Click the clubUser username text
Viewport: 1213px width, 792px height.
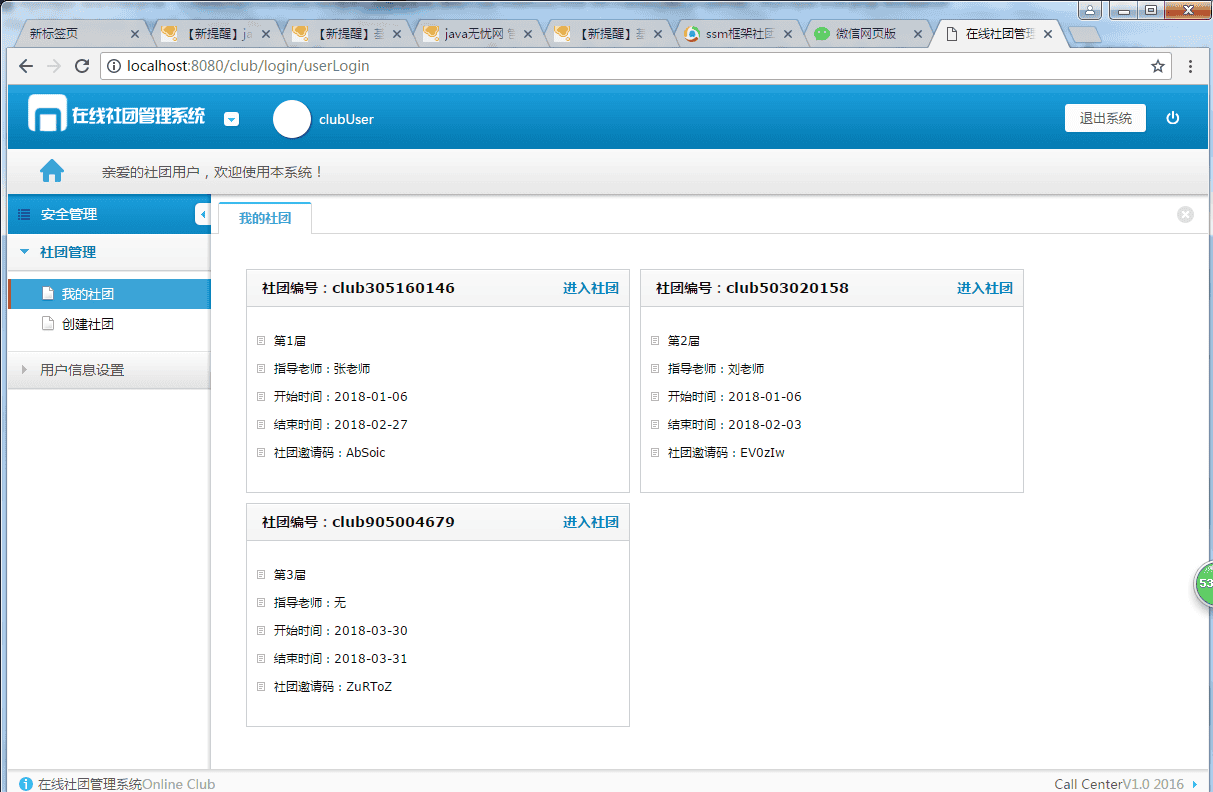346,119
